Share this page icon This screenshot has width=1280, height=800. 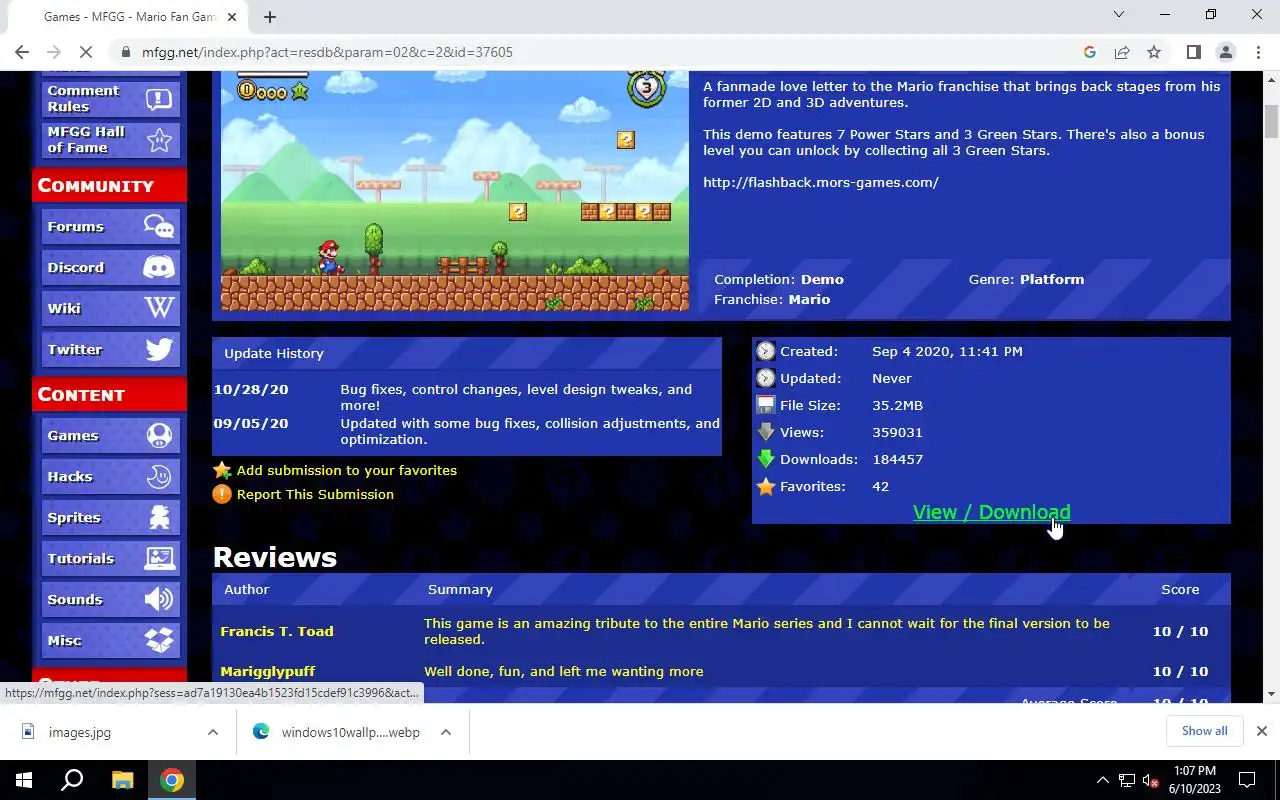tap(1122, 52)
